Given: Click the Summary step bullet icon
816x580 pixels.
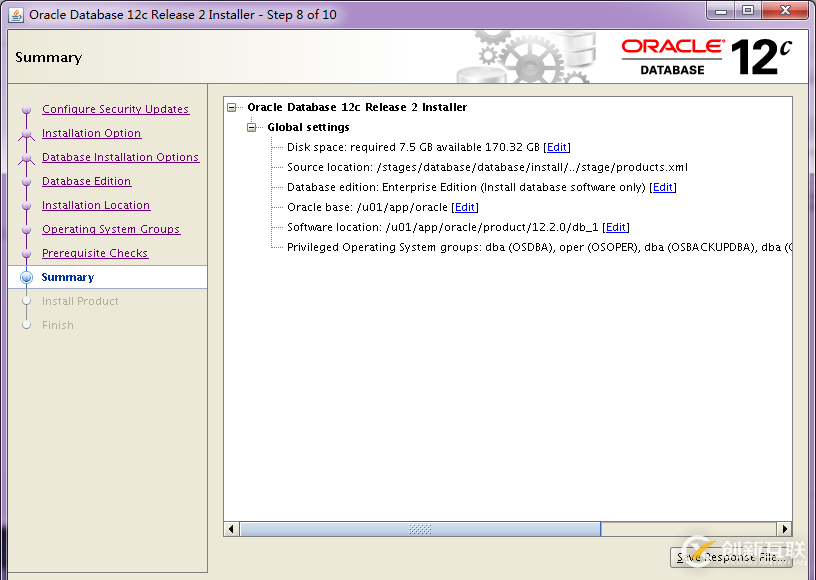Looking at the screenshot, I should tap(27, 277).
